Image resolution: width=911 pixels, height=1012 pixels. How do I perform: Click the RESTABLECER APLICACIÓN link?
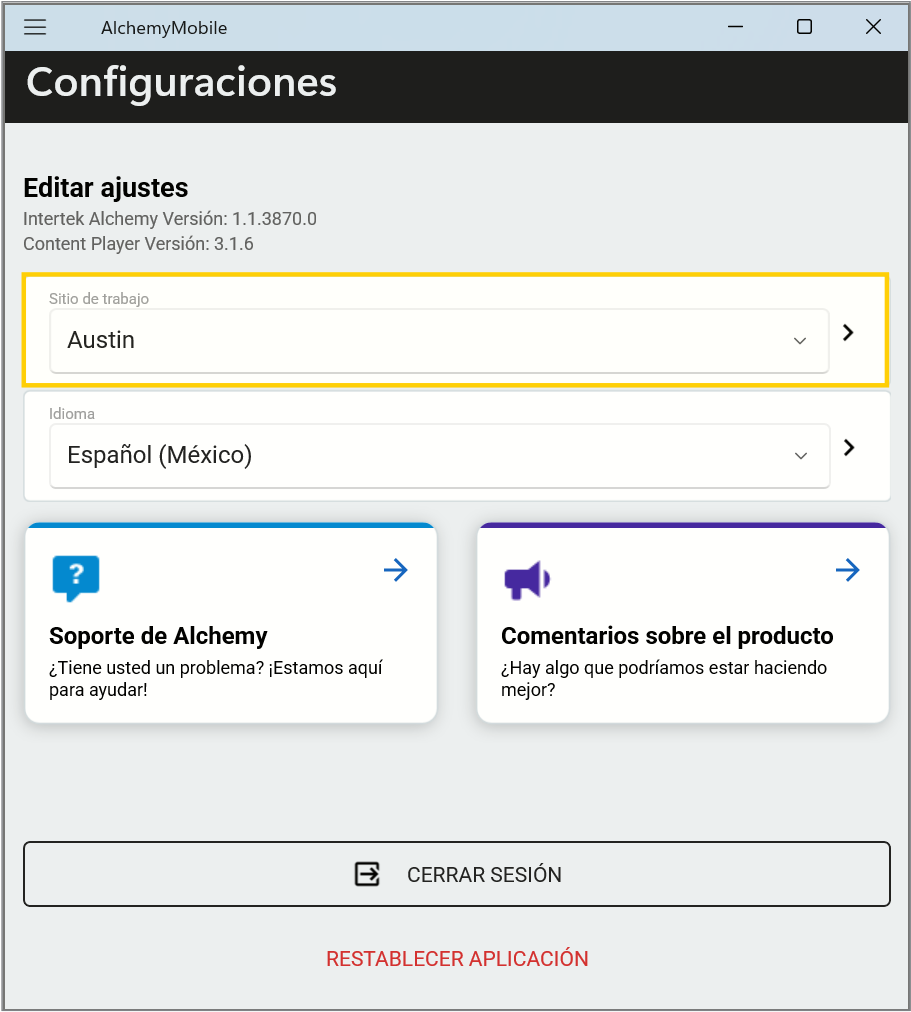457,958
